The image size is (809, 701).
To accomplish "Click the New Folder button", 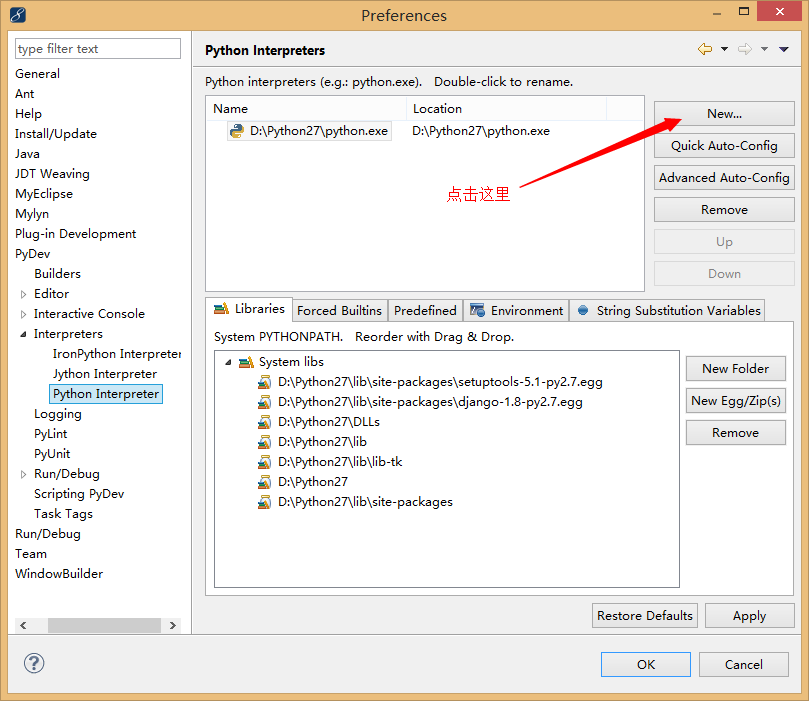I will pyautogui.click(x=736, y=368).
